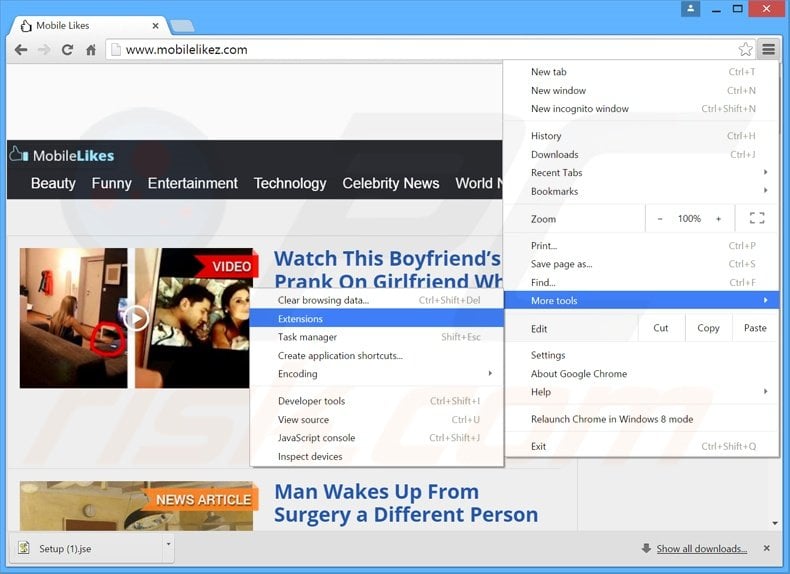Click the Paste button in Edit row
Image resolution: width=790 pixels, height=574 pixels.
[x=755, y=328]
